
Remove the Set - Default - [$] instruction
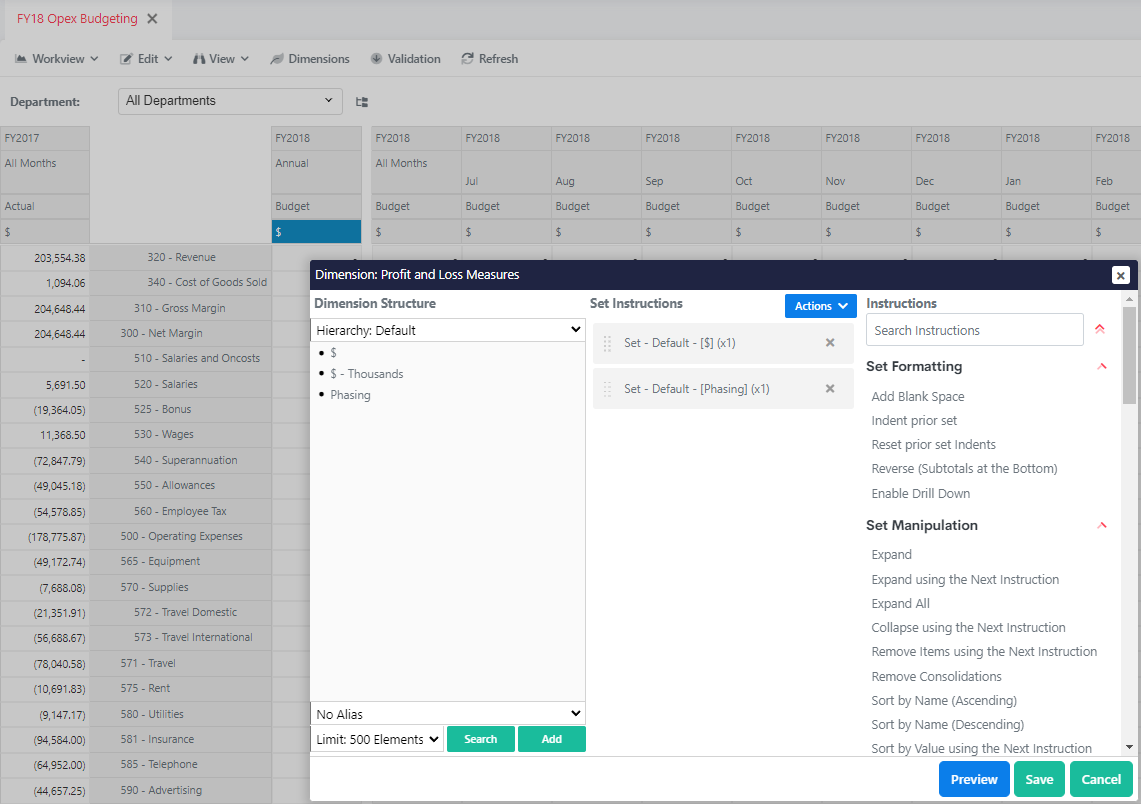(x=829, y=343)
